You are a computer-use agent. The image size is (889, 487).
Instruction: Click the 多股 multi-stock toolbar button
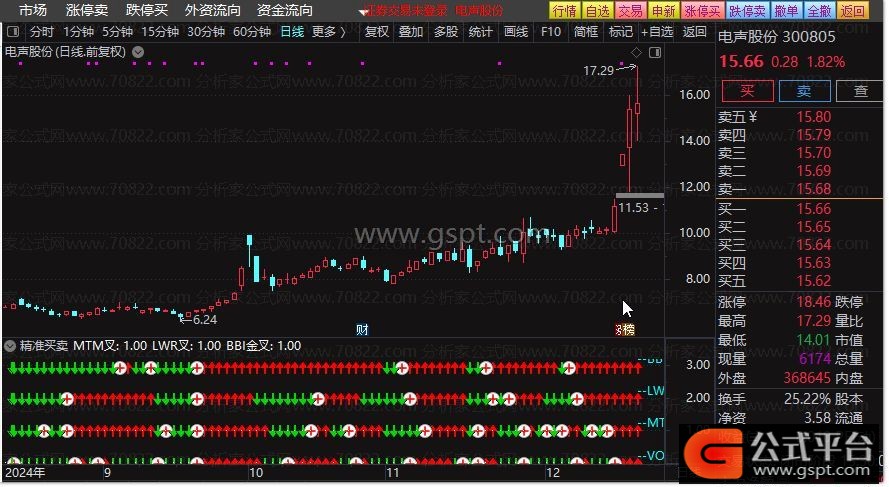click(x=446, y=32)
